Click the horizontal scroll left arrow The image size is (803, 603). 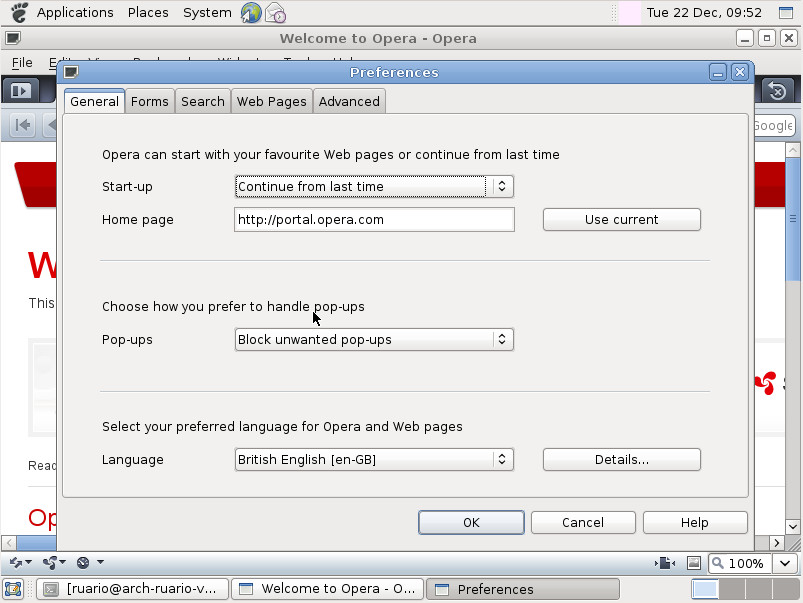coord(9,543)
